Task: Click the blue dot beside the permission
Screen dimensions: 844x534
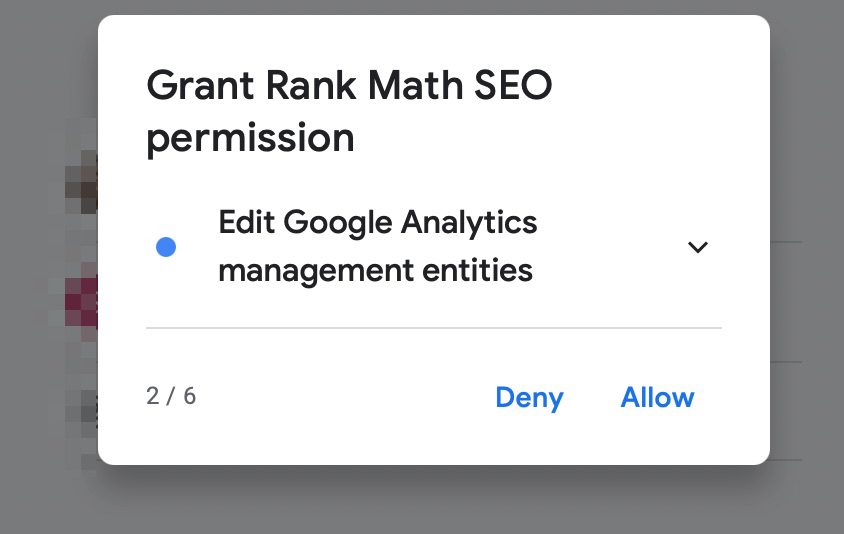Action: click(167, 247)
